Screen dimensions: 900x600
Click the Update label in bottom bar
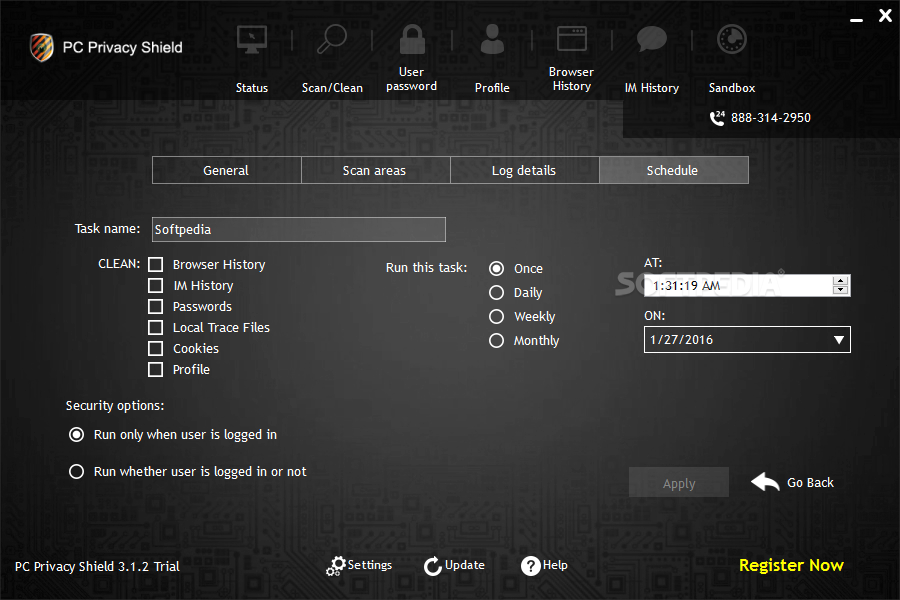click(465, 565)
